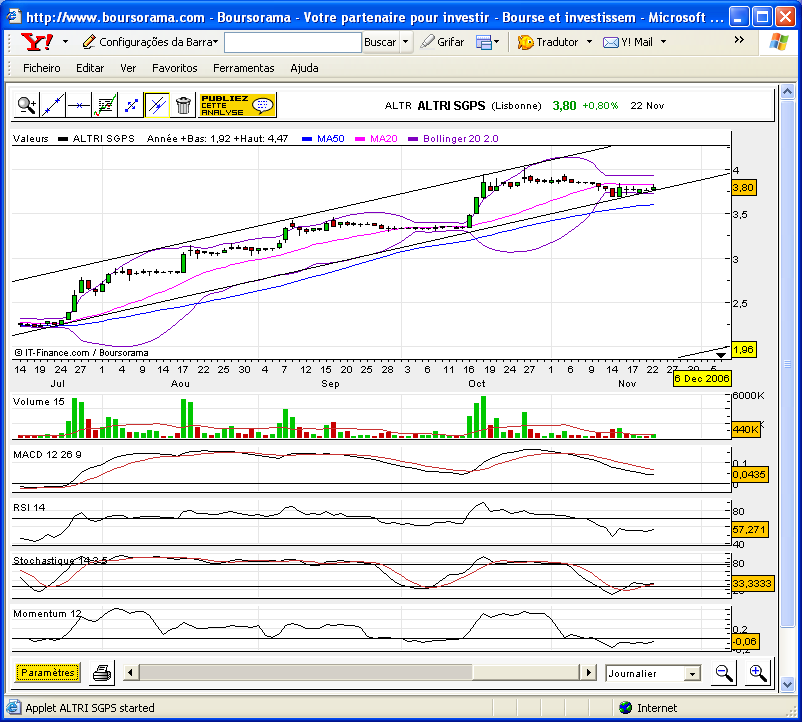Zoom out with the minus magnifier icon

(724, 673)
